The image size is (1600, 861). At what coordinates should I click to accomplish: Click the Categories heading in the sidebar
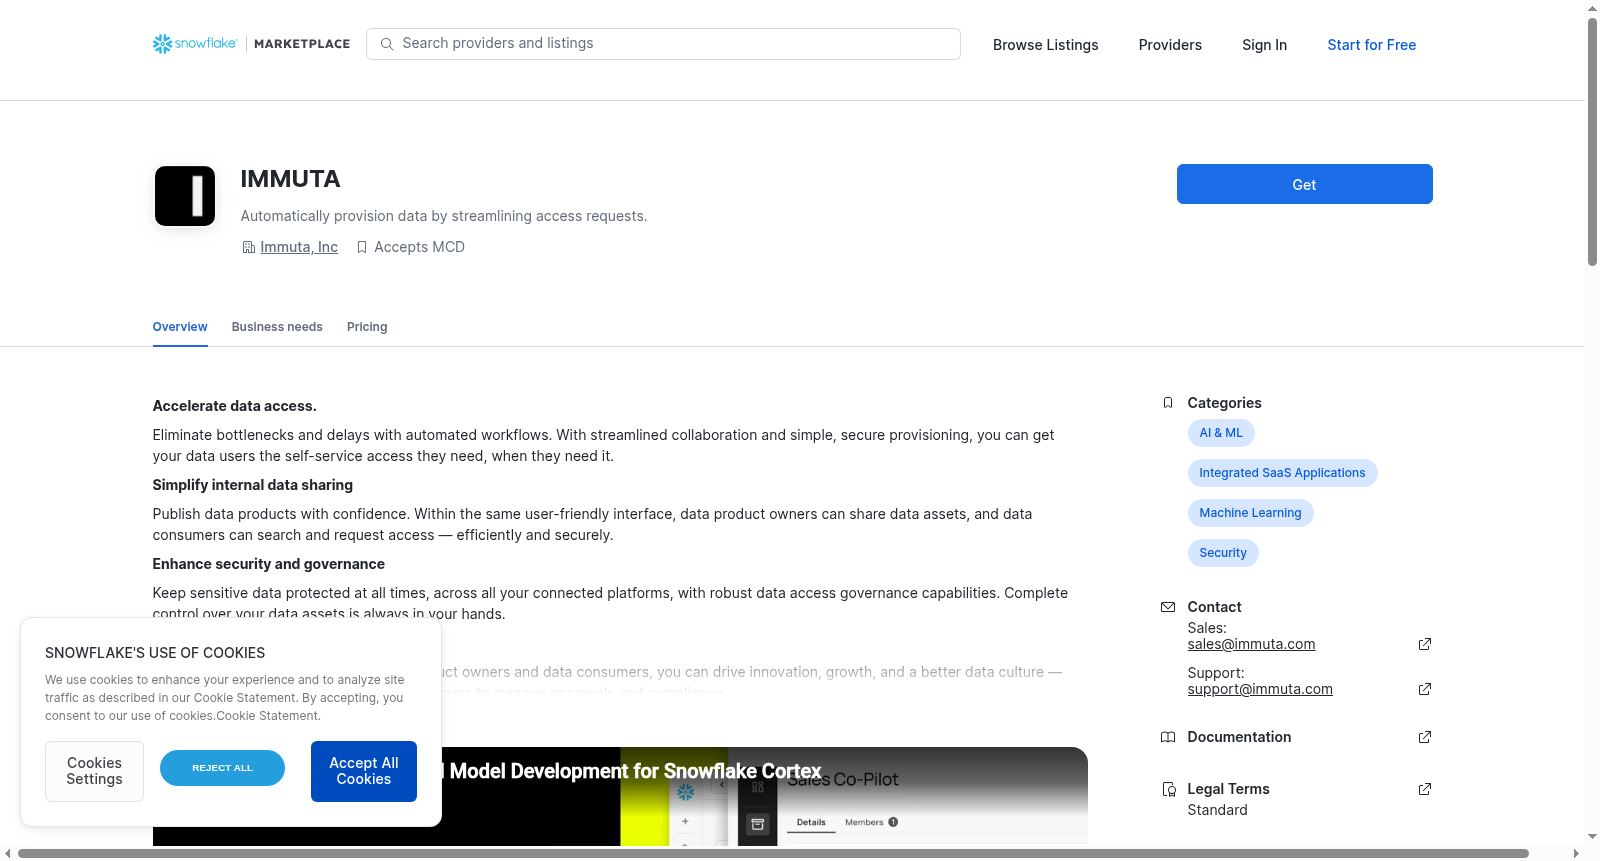[1224, 403]
